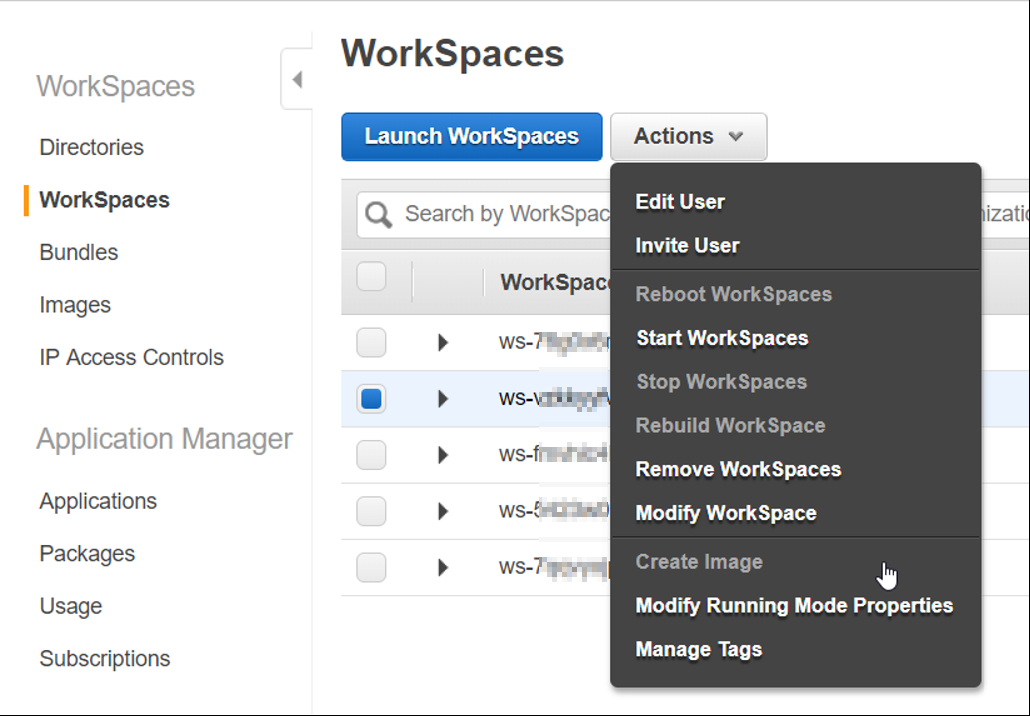Check the last workspace row checkbox

pyautogui.click(x=371, y=568)
